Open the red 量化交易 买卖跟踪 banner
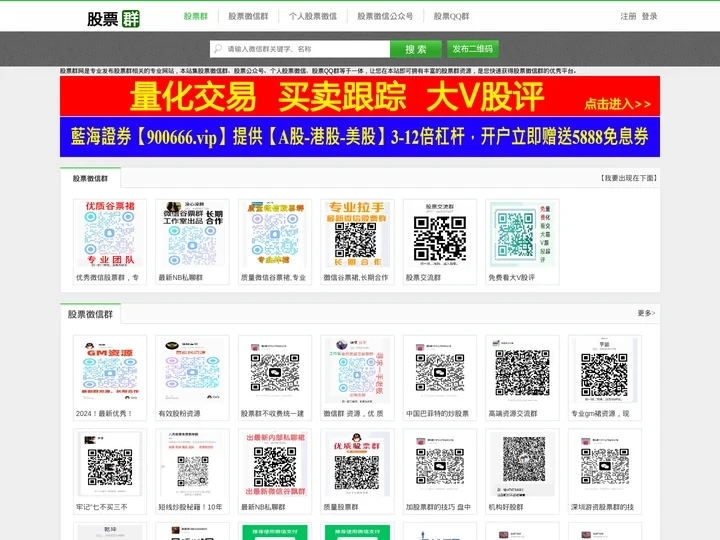 (360, 96)
